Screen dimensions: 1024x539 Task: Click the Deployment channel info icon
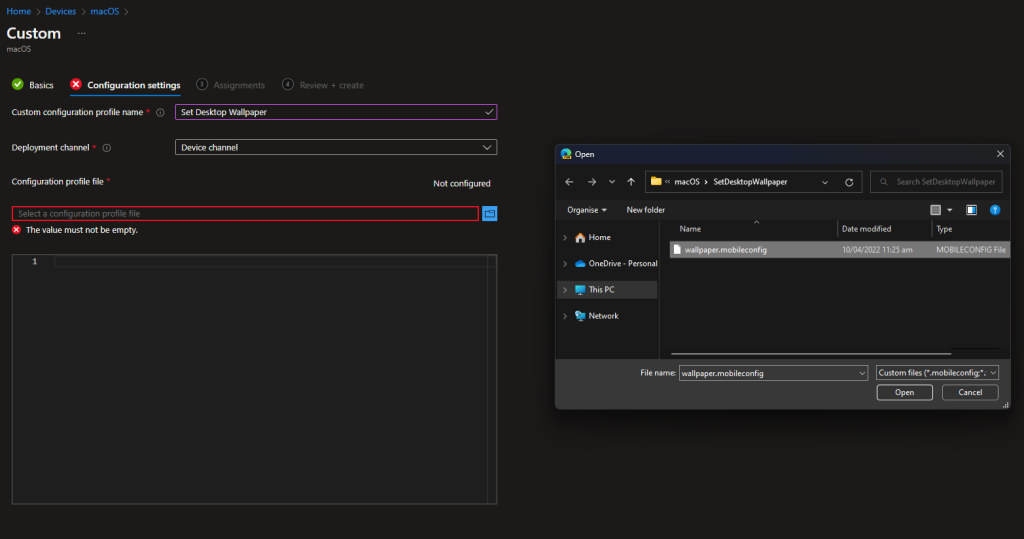tap(106, 148)
